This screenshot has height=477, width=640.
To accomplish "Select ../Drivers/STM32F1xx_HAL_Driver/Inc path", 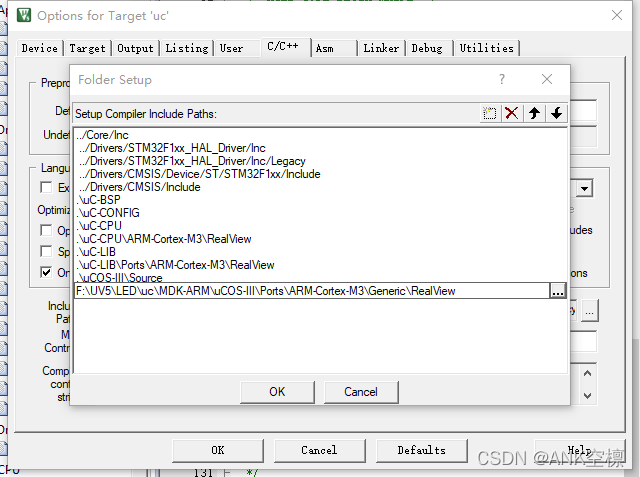I will point(320,148).
